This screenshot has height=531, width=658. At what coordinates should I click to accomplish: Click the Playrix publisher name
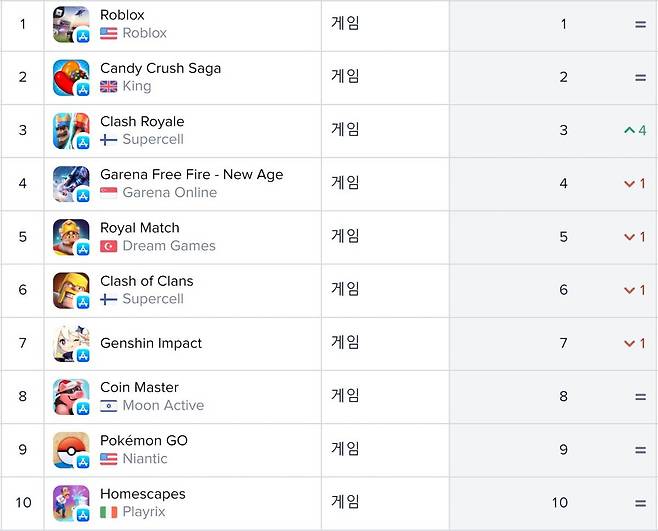pyautogui.click(x=146, y=511)
